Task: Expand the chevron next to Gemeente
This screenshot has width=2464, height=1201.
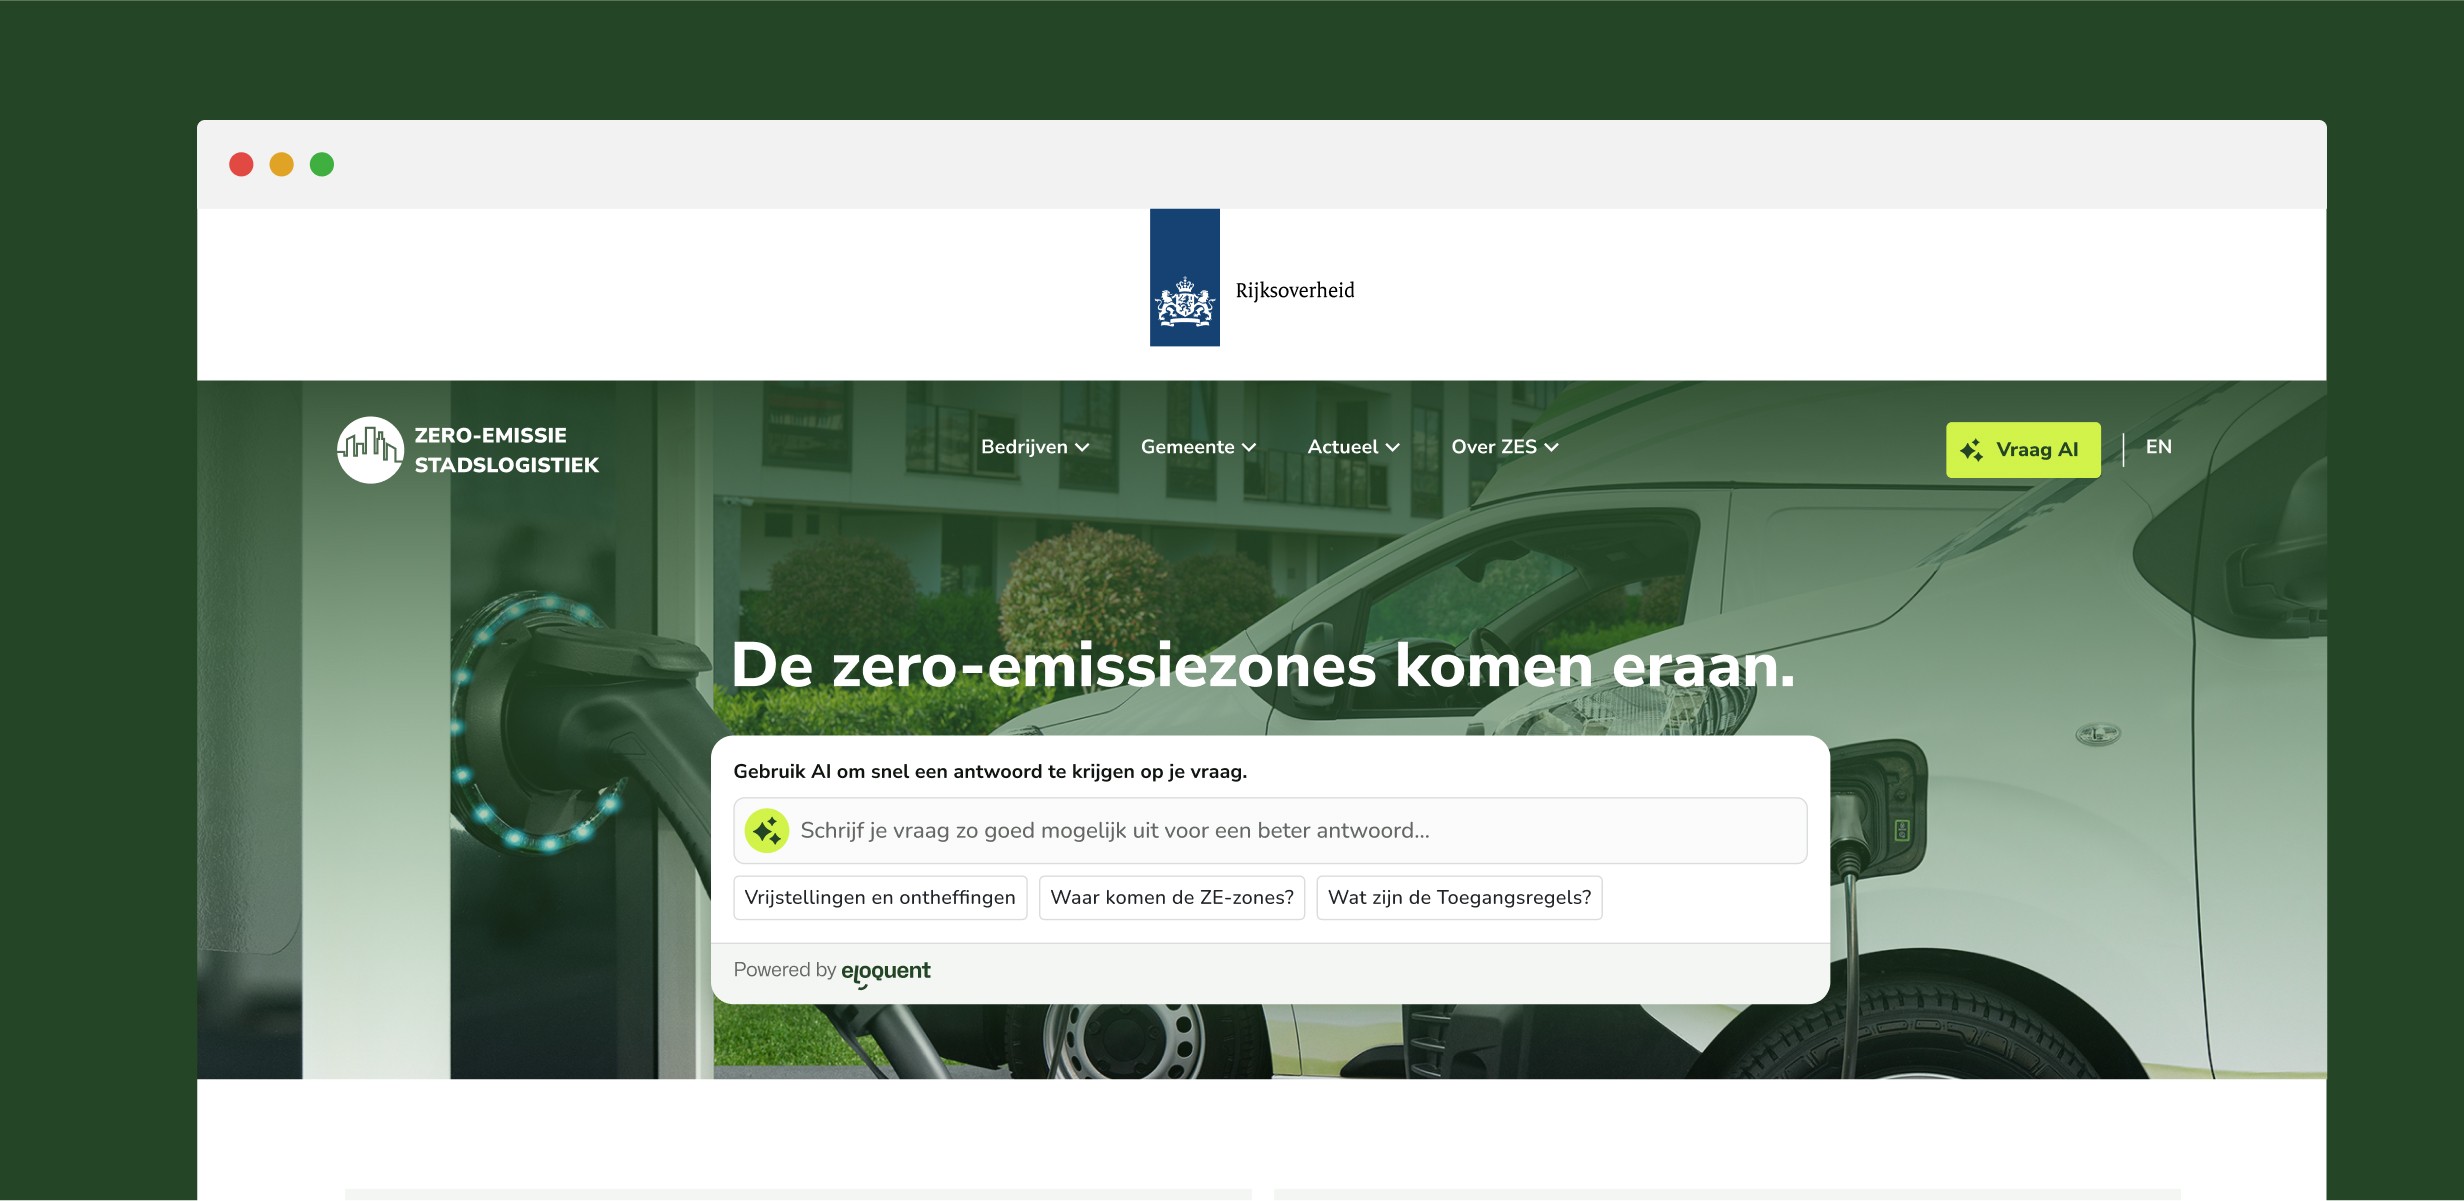Action: coord(1249,448)
